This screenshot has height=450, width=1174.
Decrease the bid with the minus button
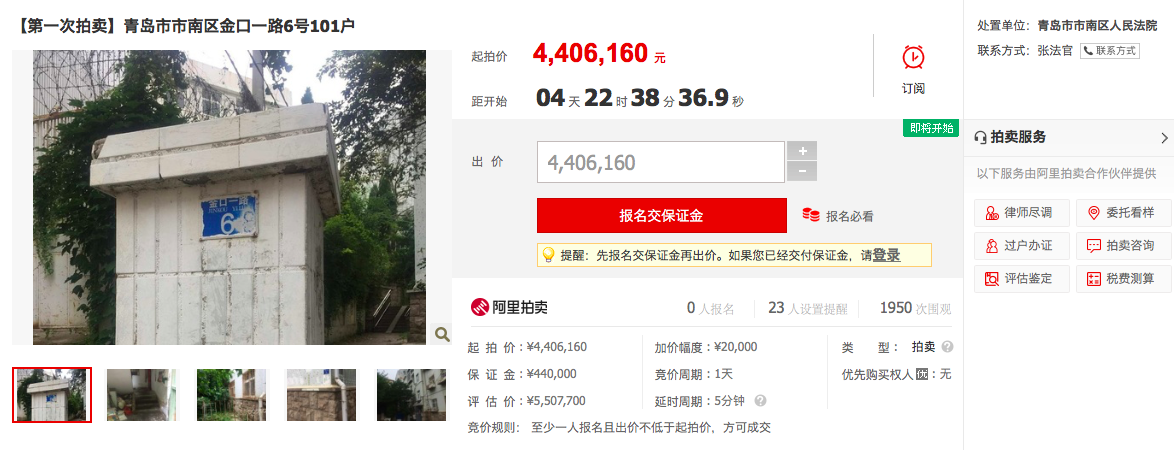[802, 171]
